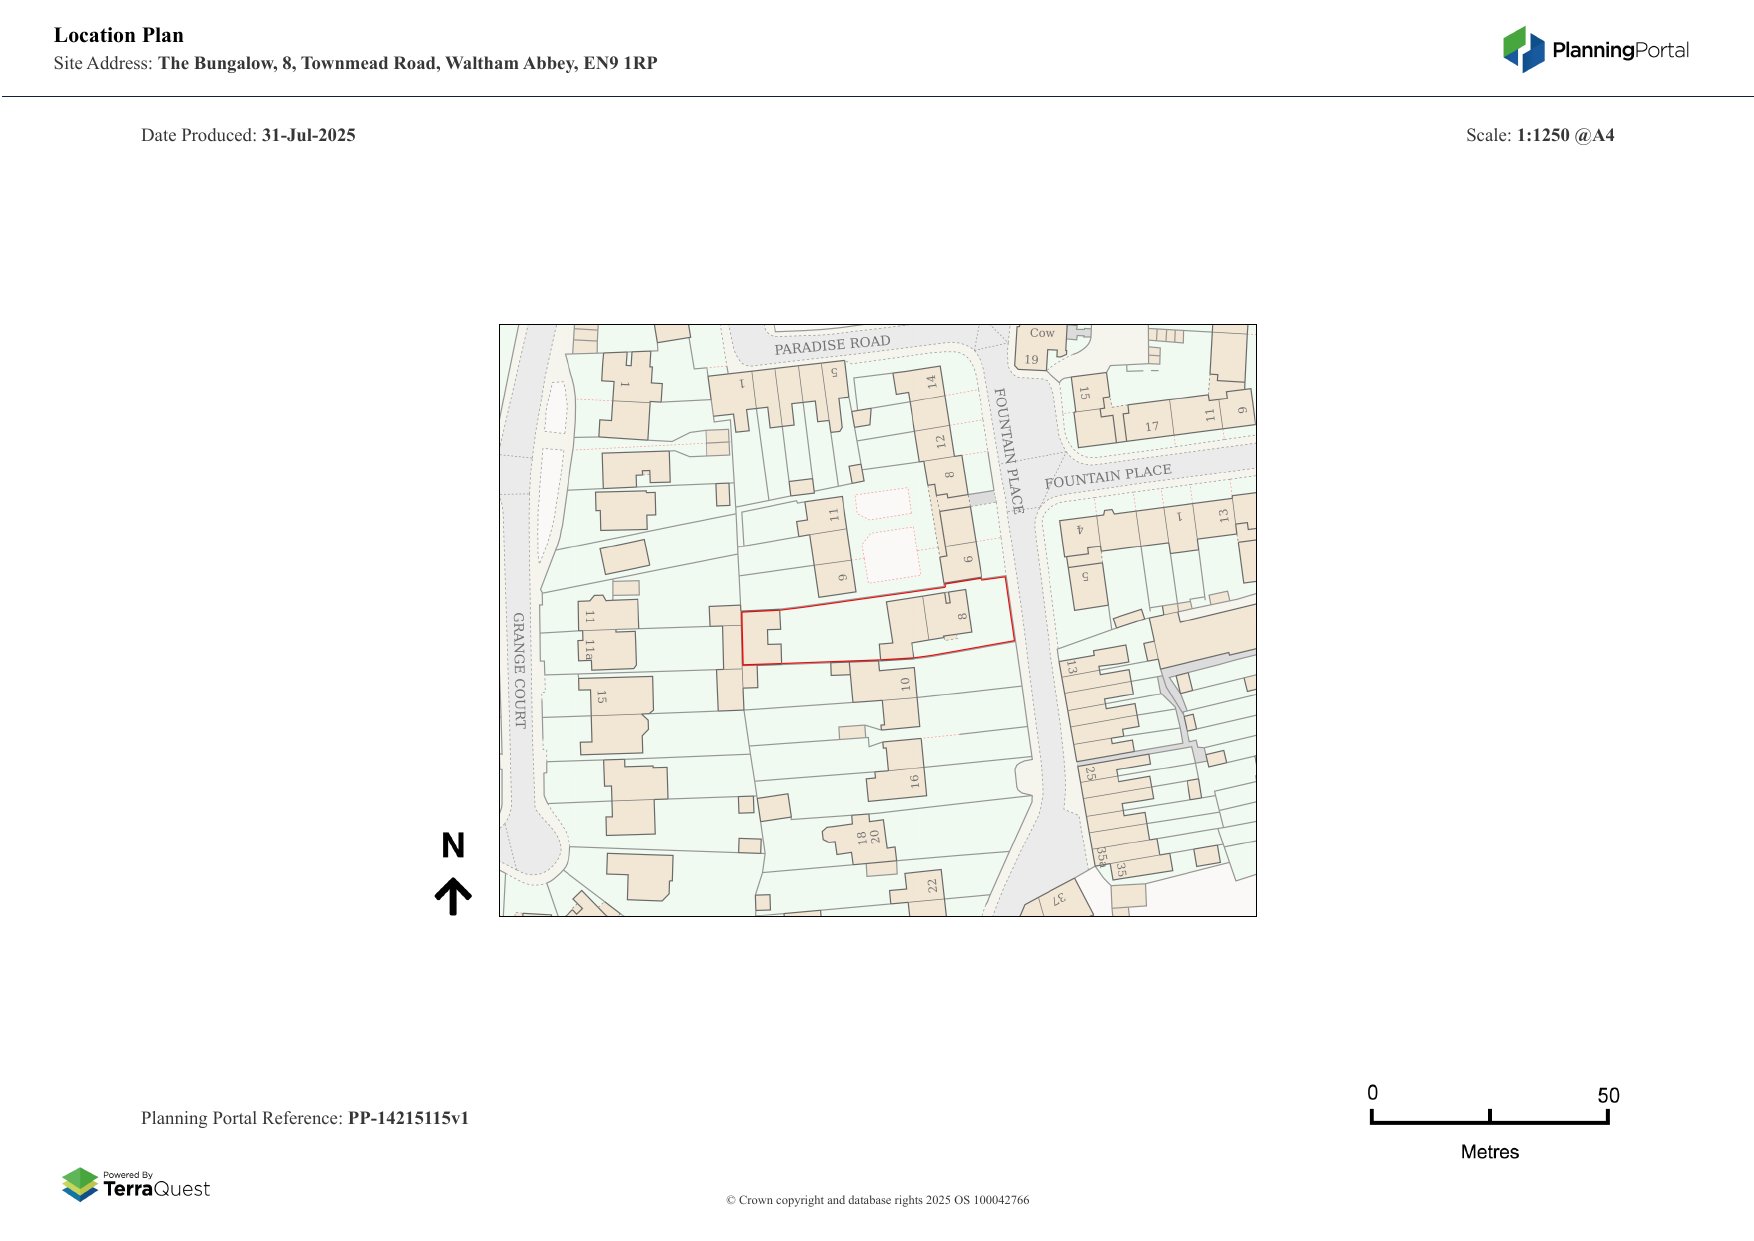Click the scale value 1:1250 @A4
Viewport: 1754px width, 1241px height.
point(1565,135)
